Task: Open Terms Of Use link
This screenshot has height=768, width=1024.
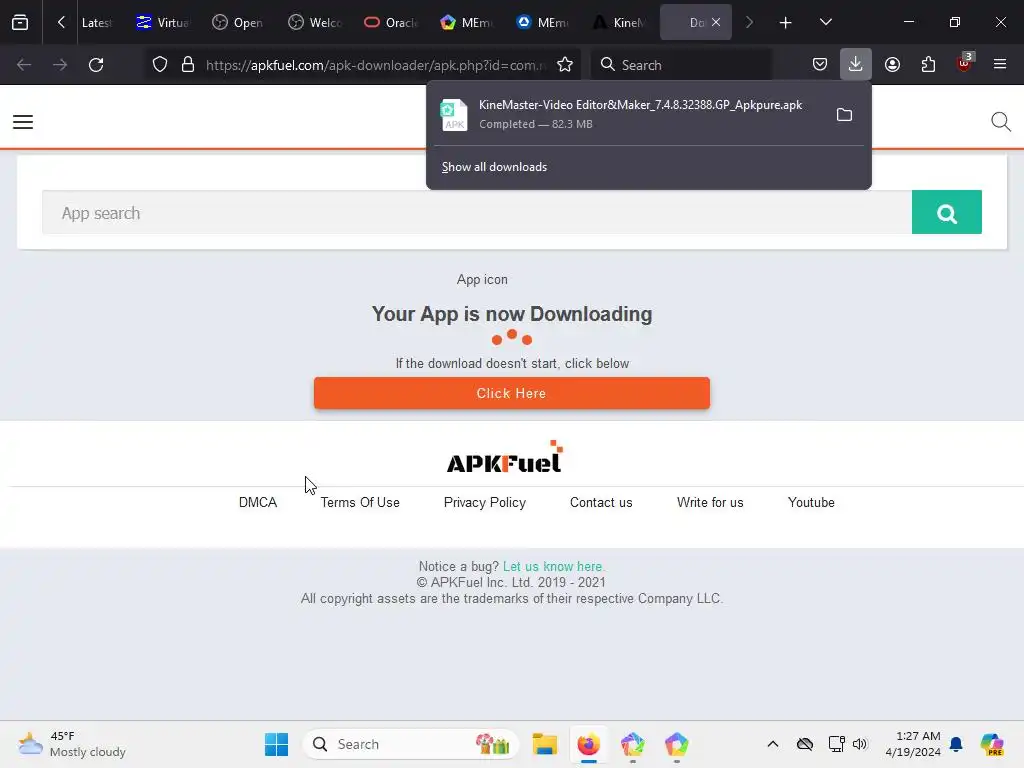Action: pyautogui.click(x=360, y=503)
